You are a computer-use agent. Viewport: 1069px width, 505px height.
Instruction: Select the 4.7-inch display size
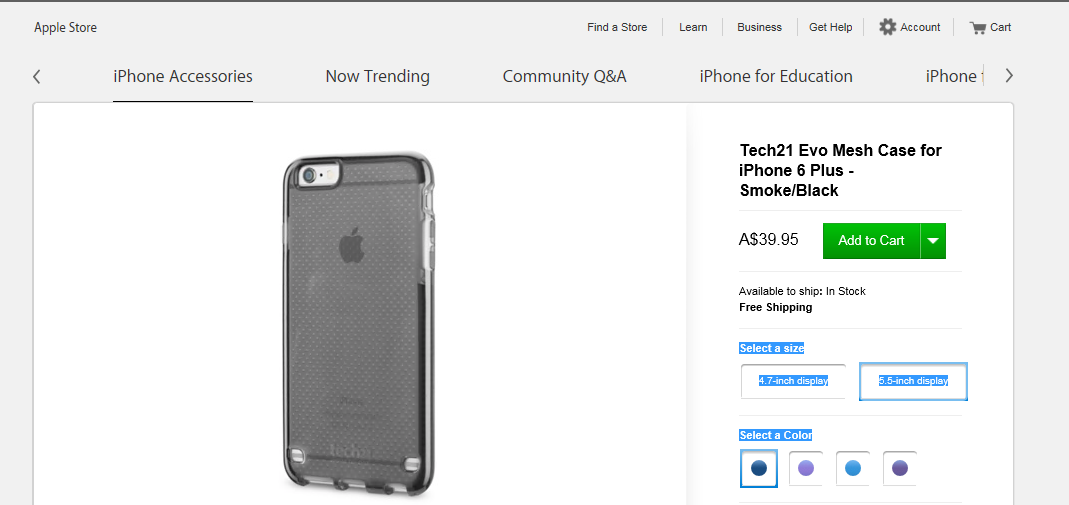tap(793, 381)
